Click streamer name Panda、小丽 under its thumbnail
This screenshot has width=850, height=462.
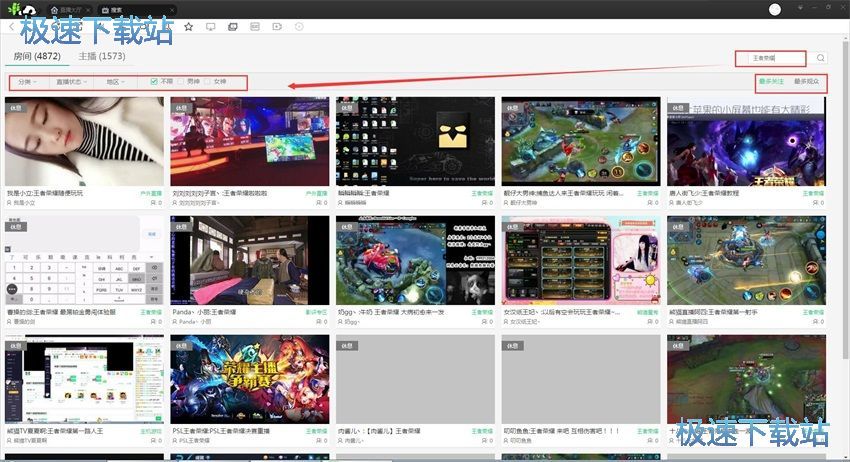[196, 322]
